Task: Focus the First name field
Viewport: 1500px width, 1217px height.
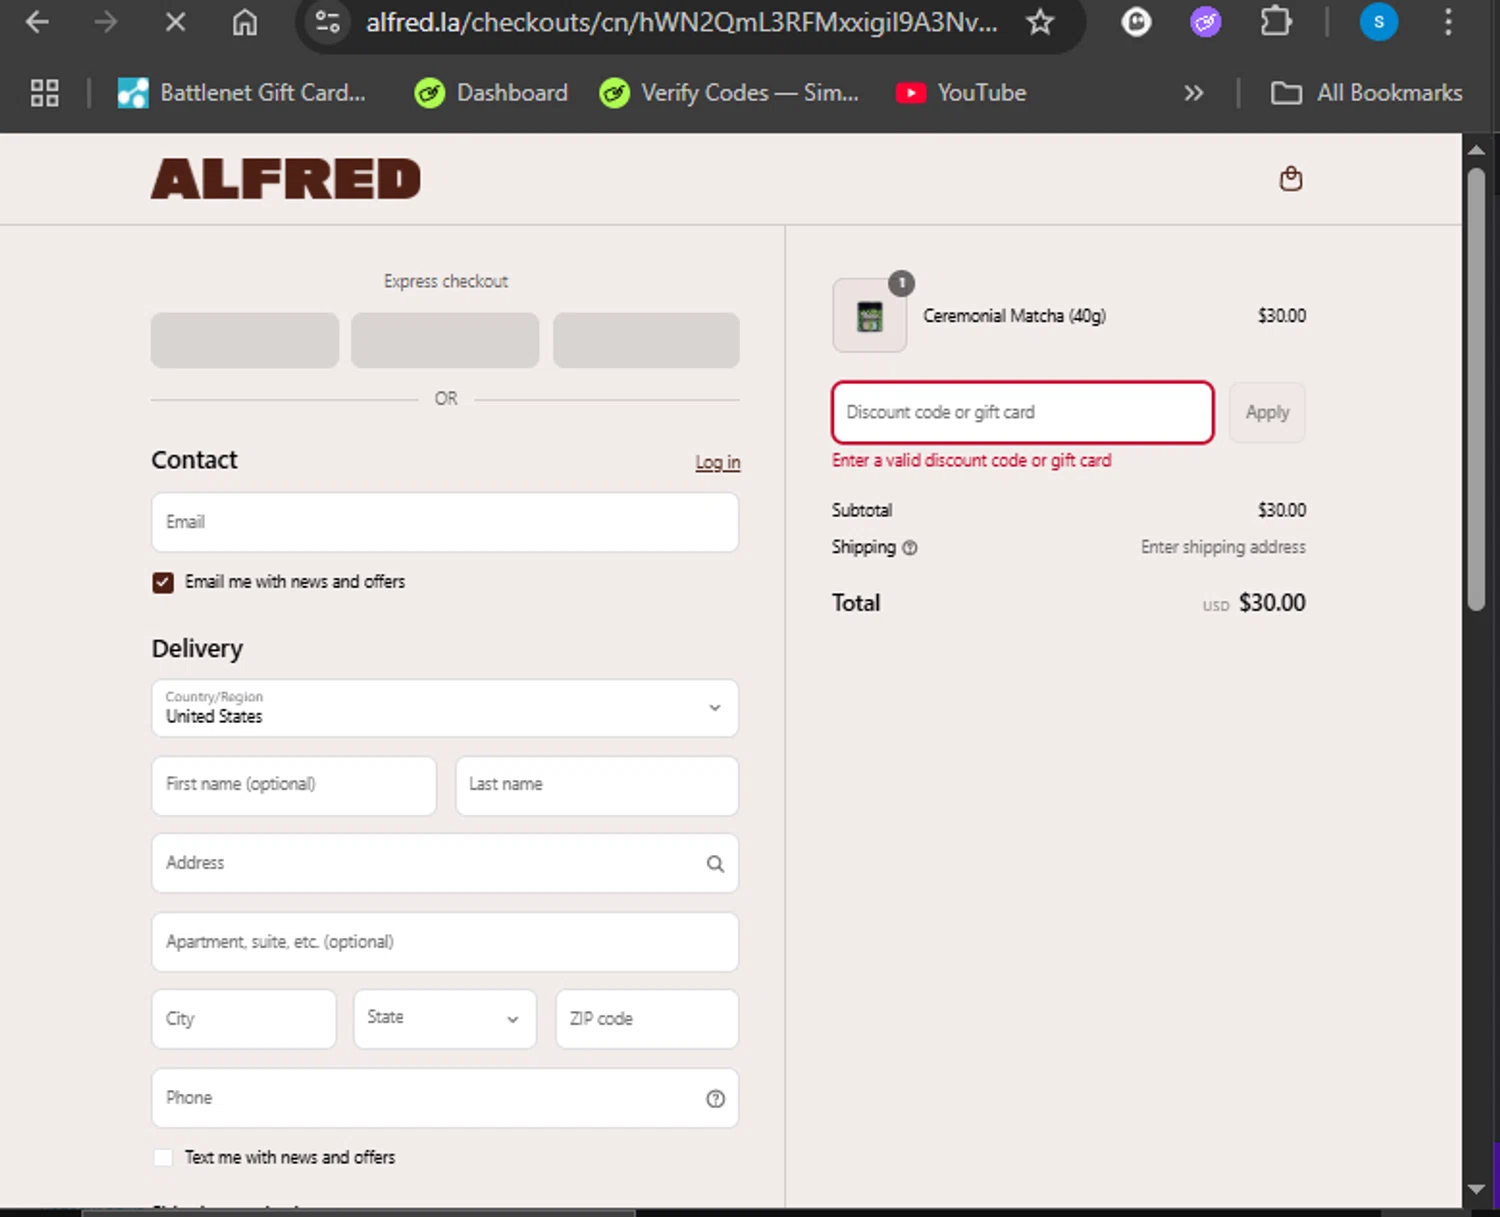Action: [294, 785]
